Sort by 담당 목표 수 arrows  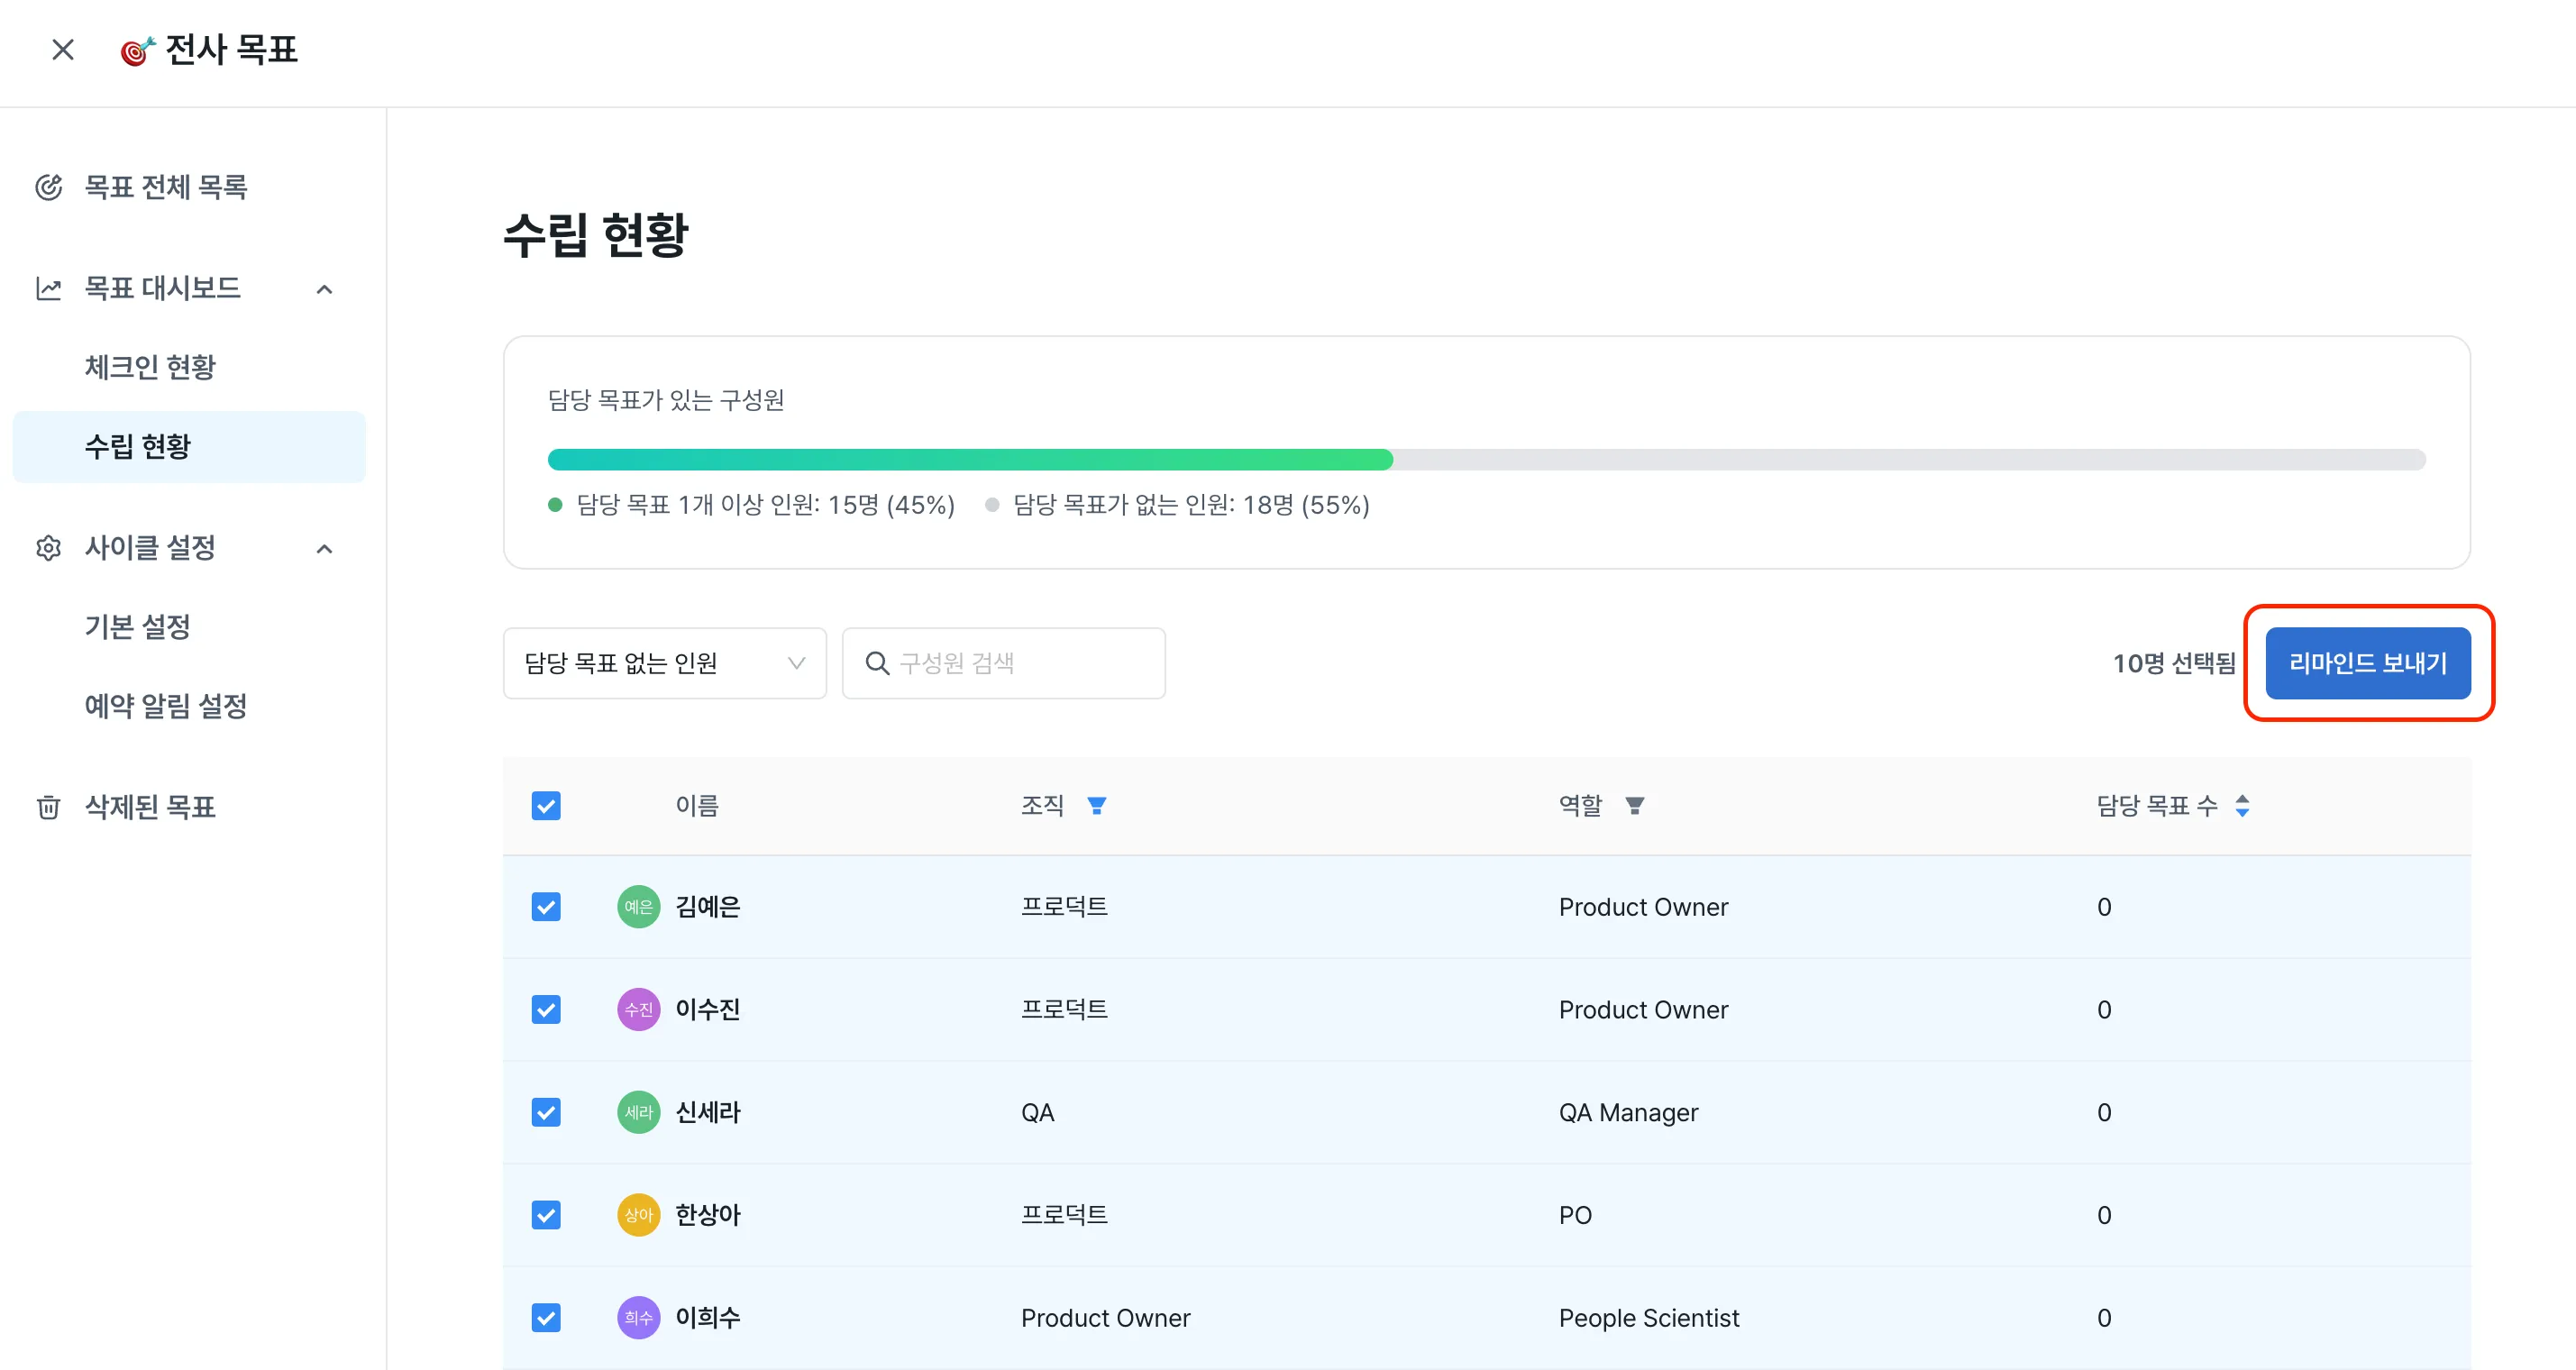coord(2242,806)
